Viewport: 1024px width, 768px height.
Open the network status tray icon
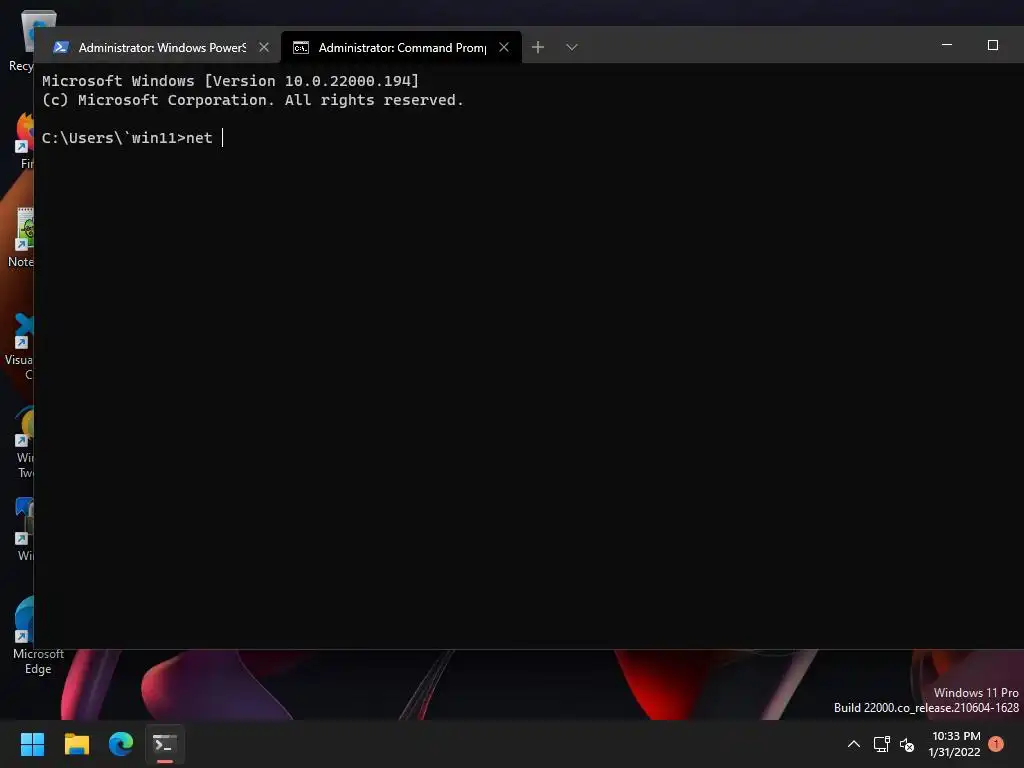(x=882, y=744)
